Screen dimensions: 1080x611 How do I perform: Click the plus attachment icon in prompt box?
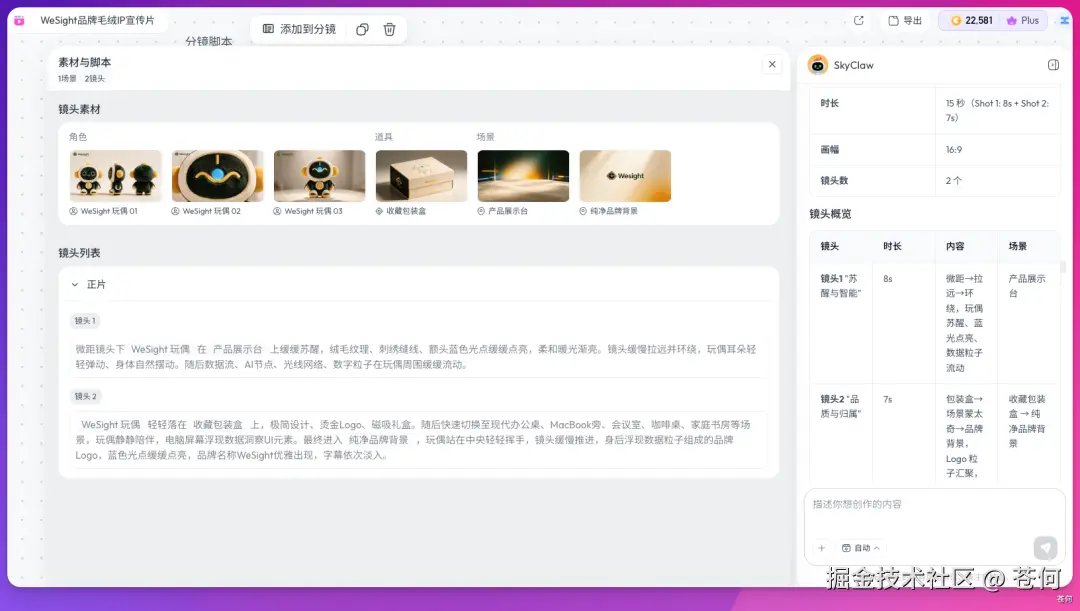(822, 548)
